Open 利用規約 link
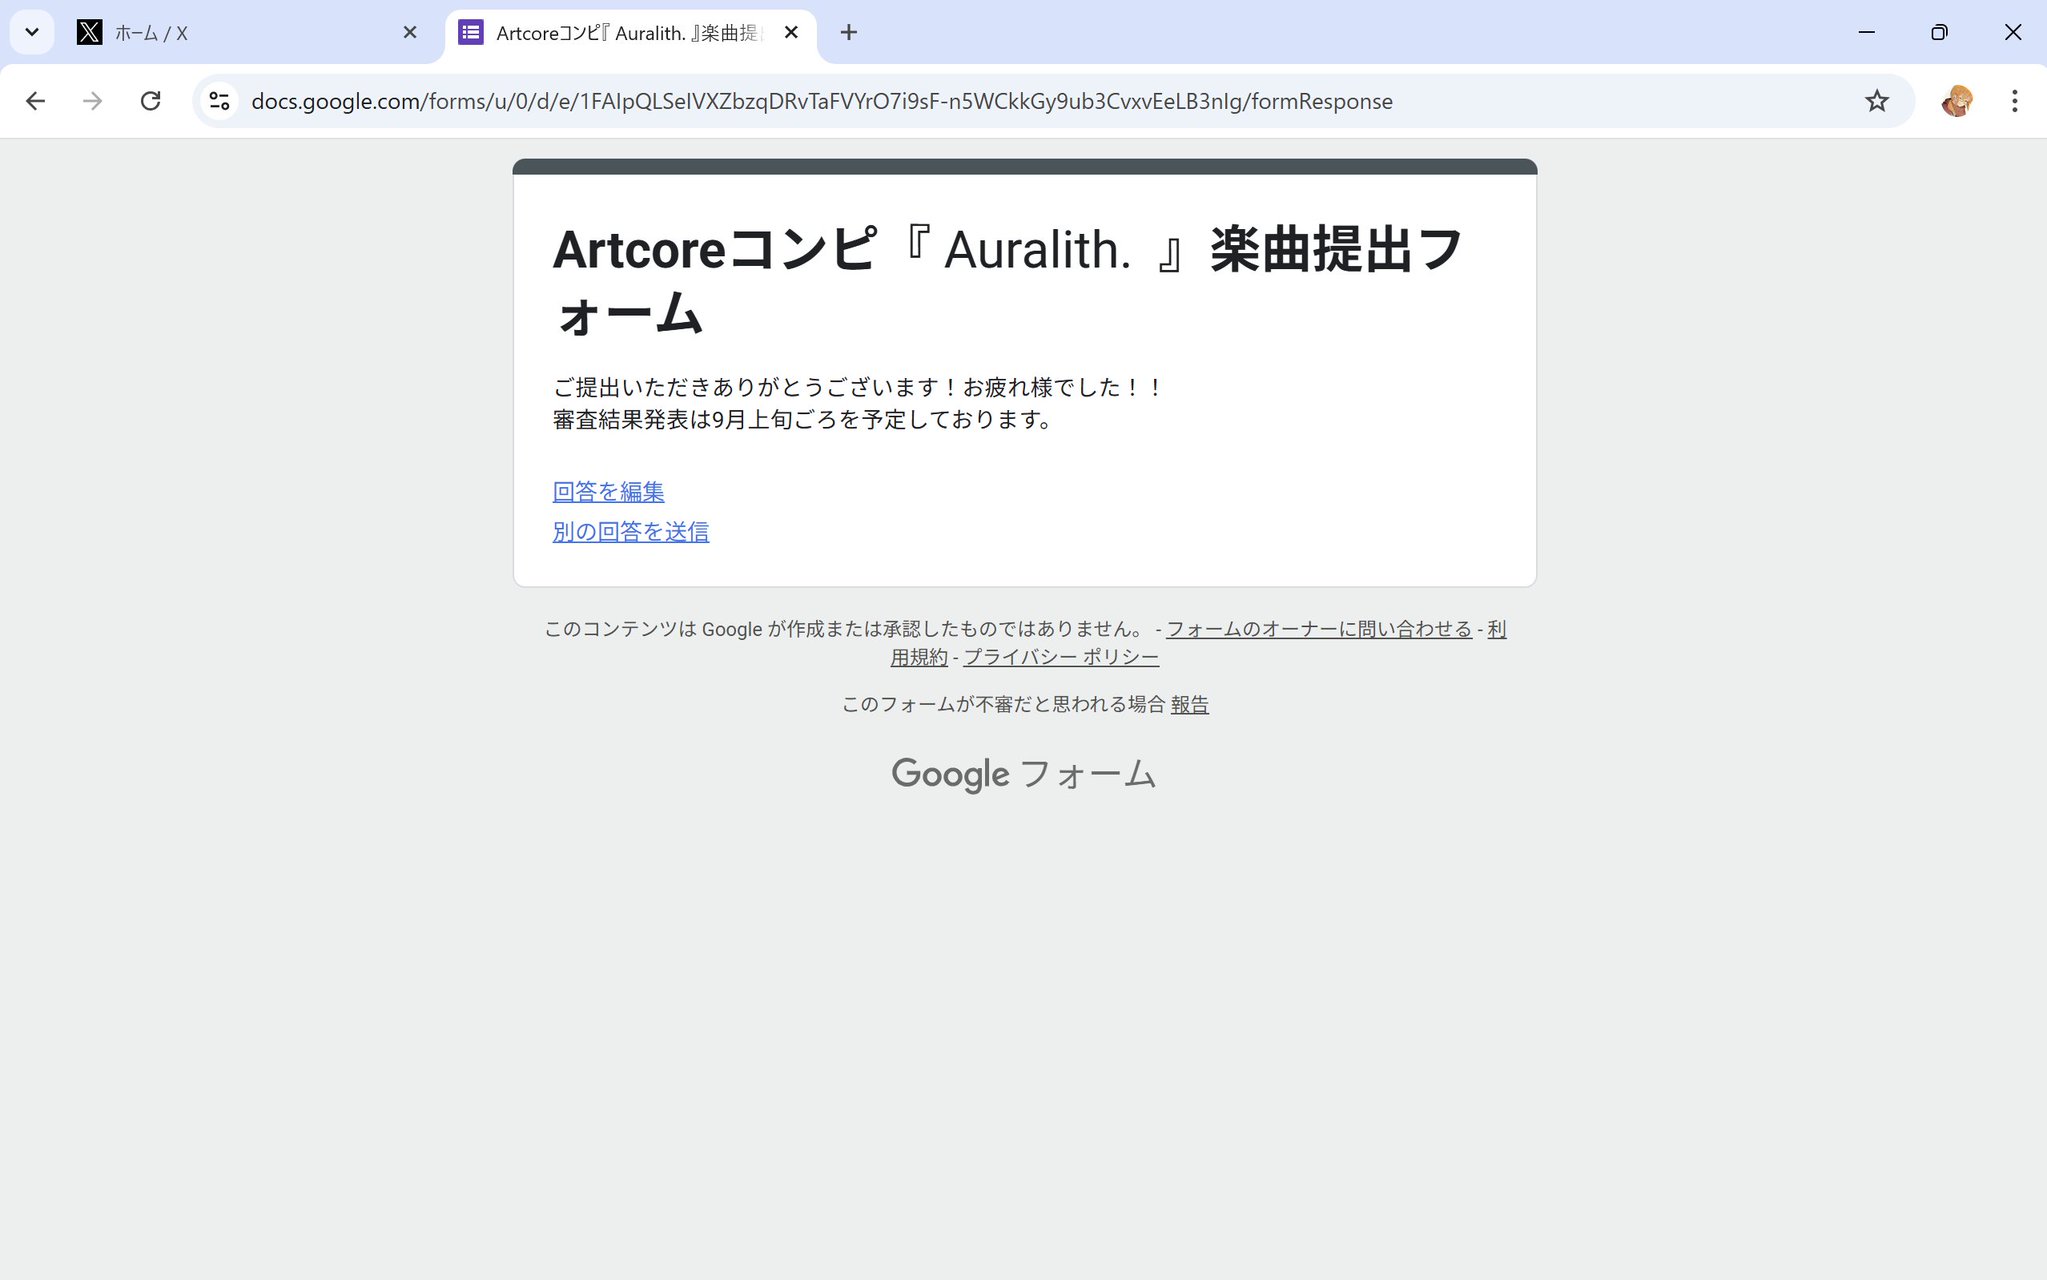Image resolution: width=2047 pixels, height=1280 pixels. (x=1497, y=629)
